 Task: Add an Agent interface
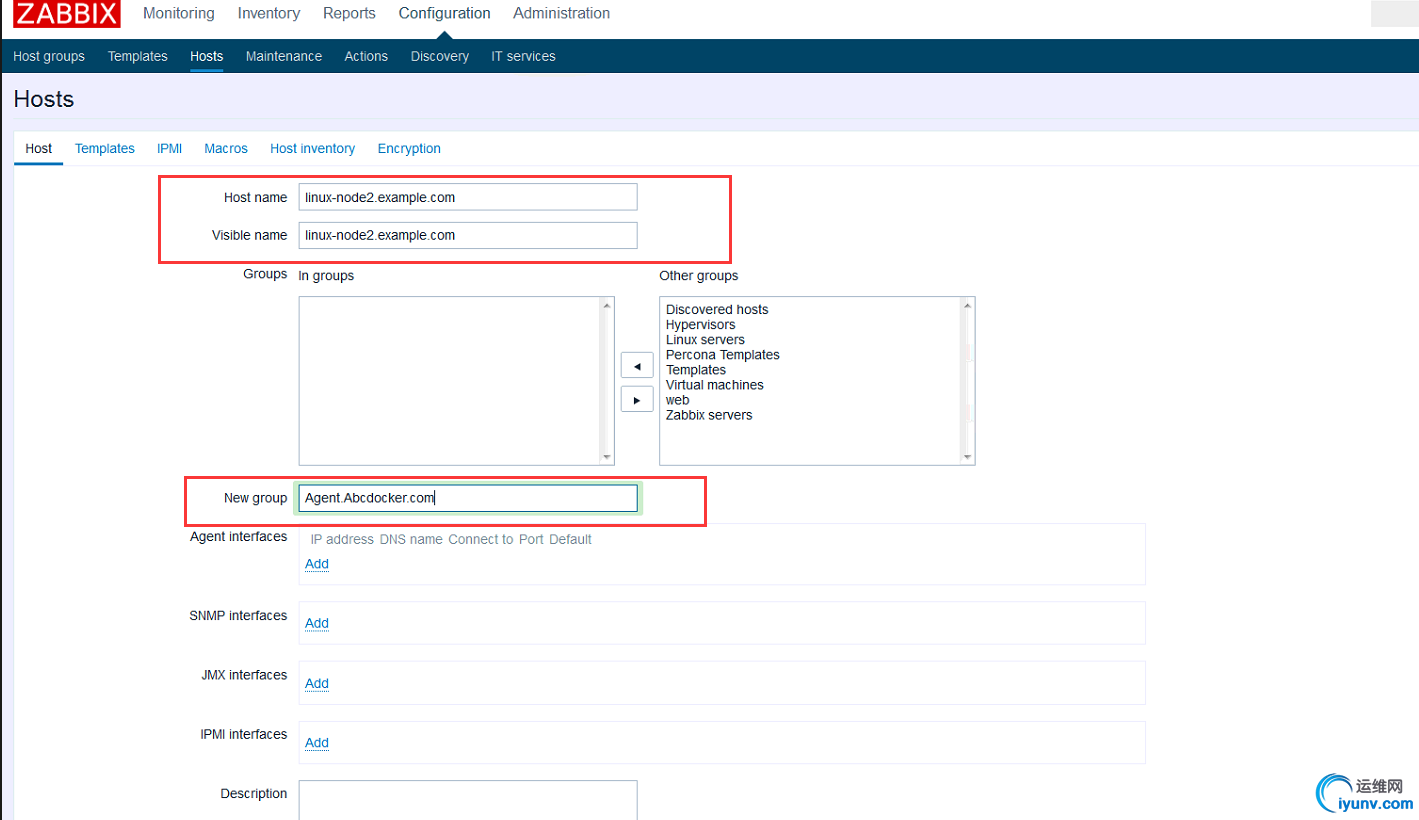317,564
